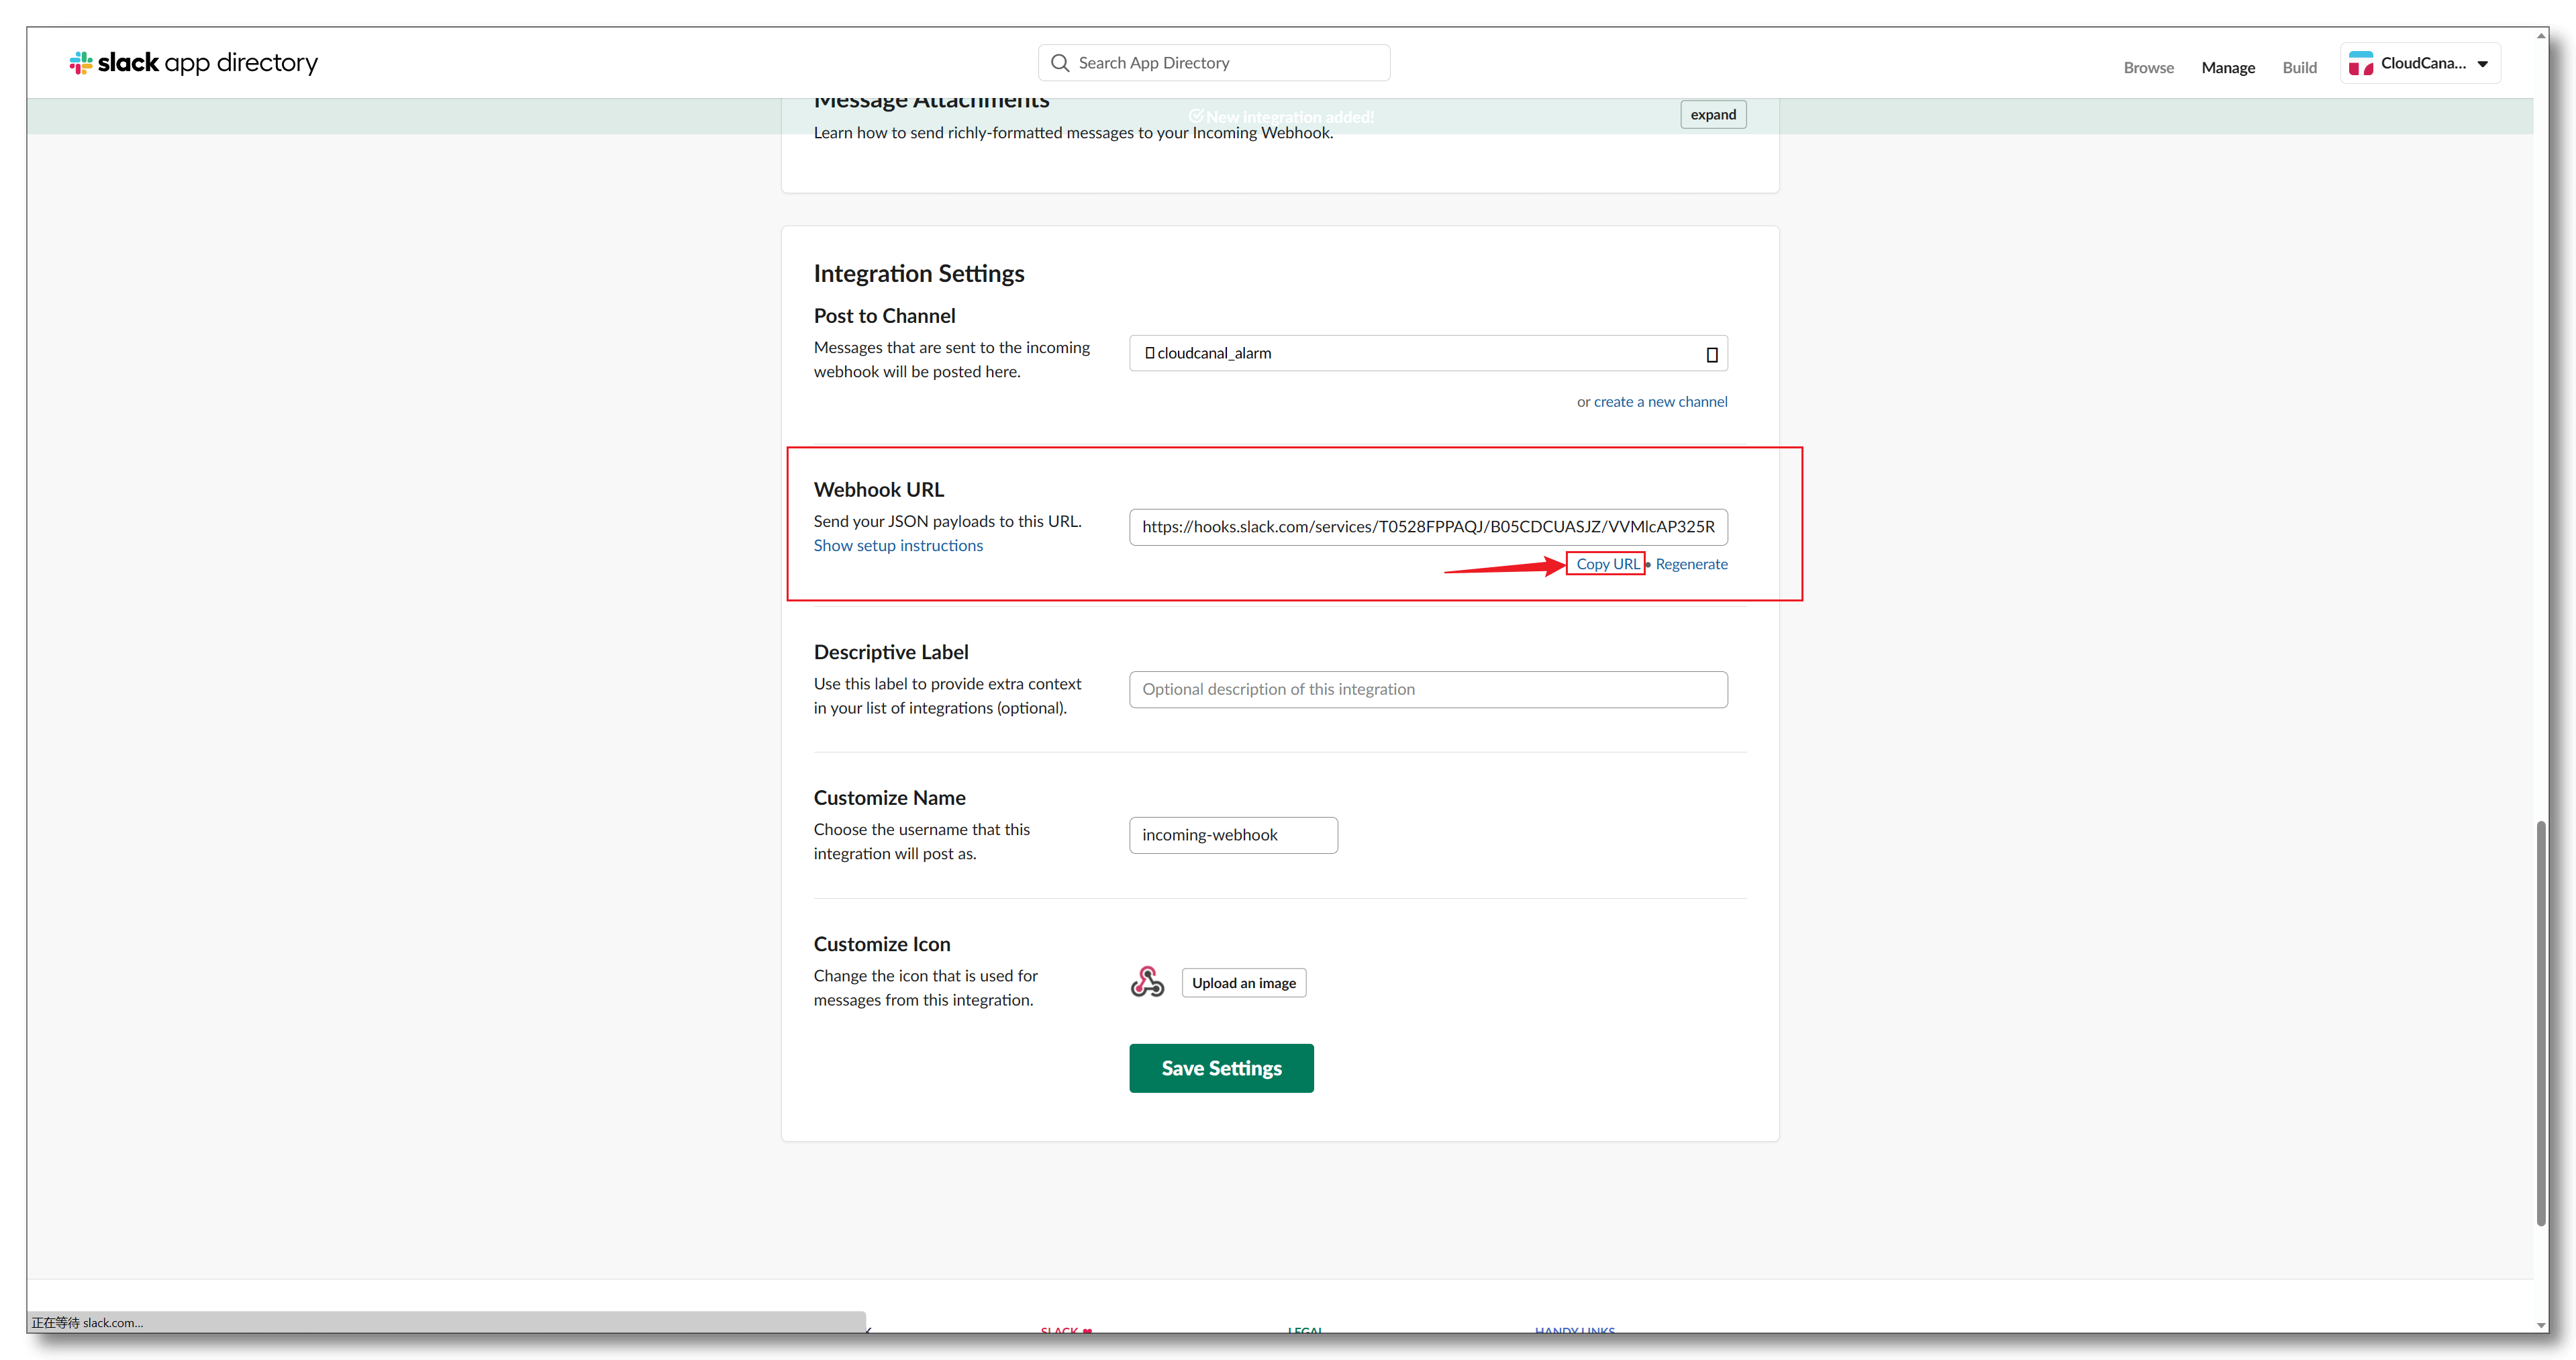Click the Slack logo icon

(81, 63)
